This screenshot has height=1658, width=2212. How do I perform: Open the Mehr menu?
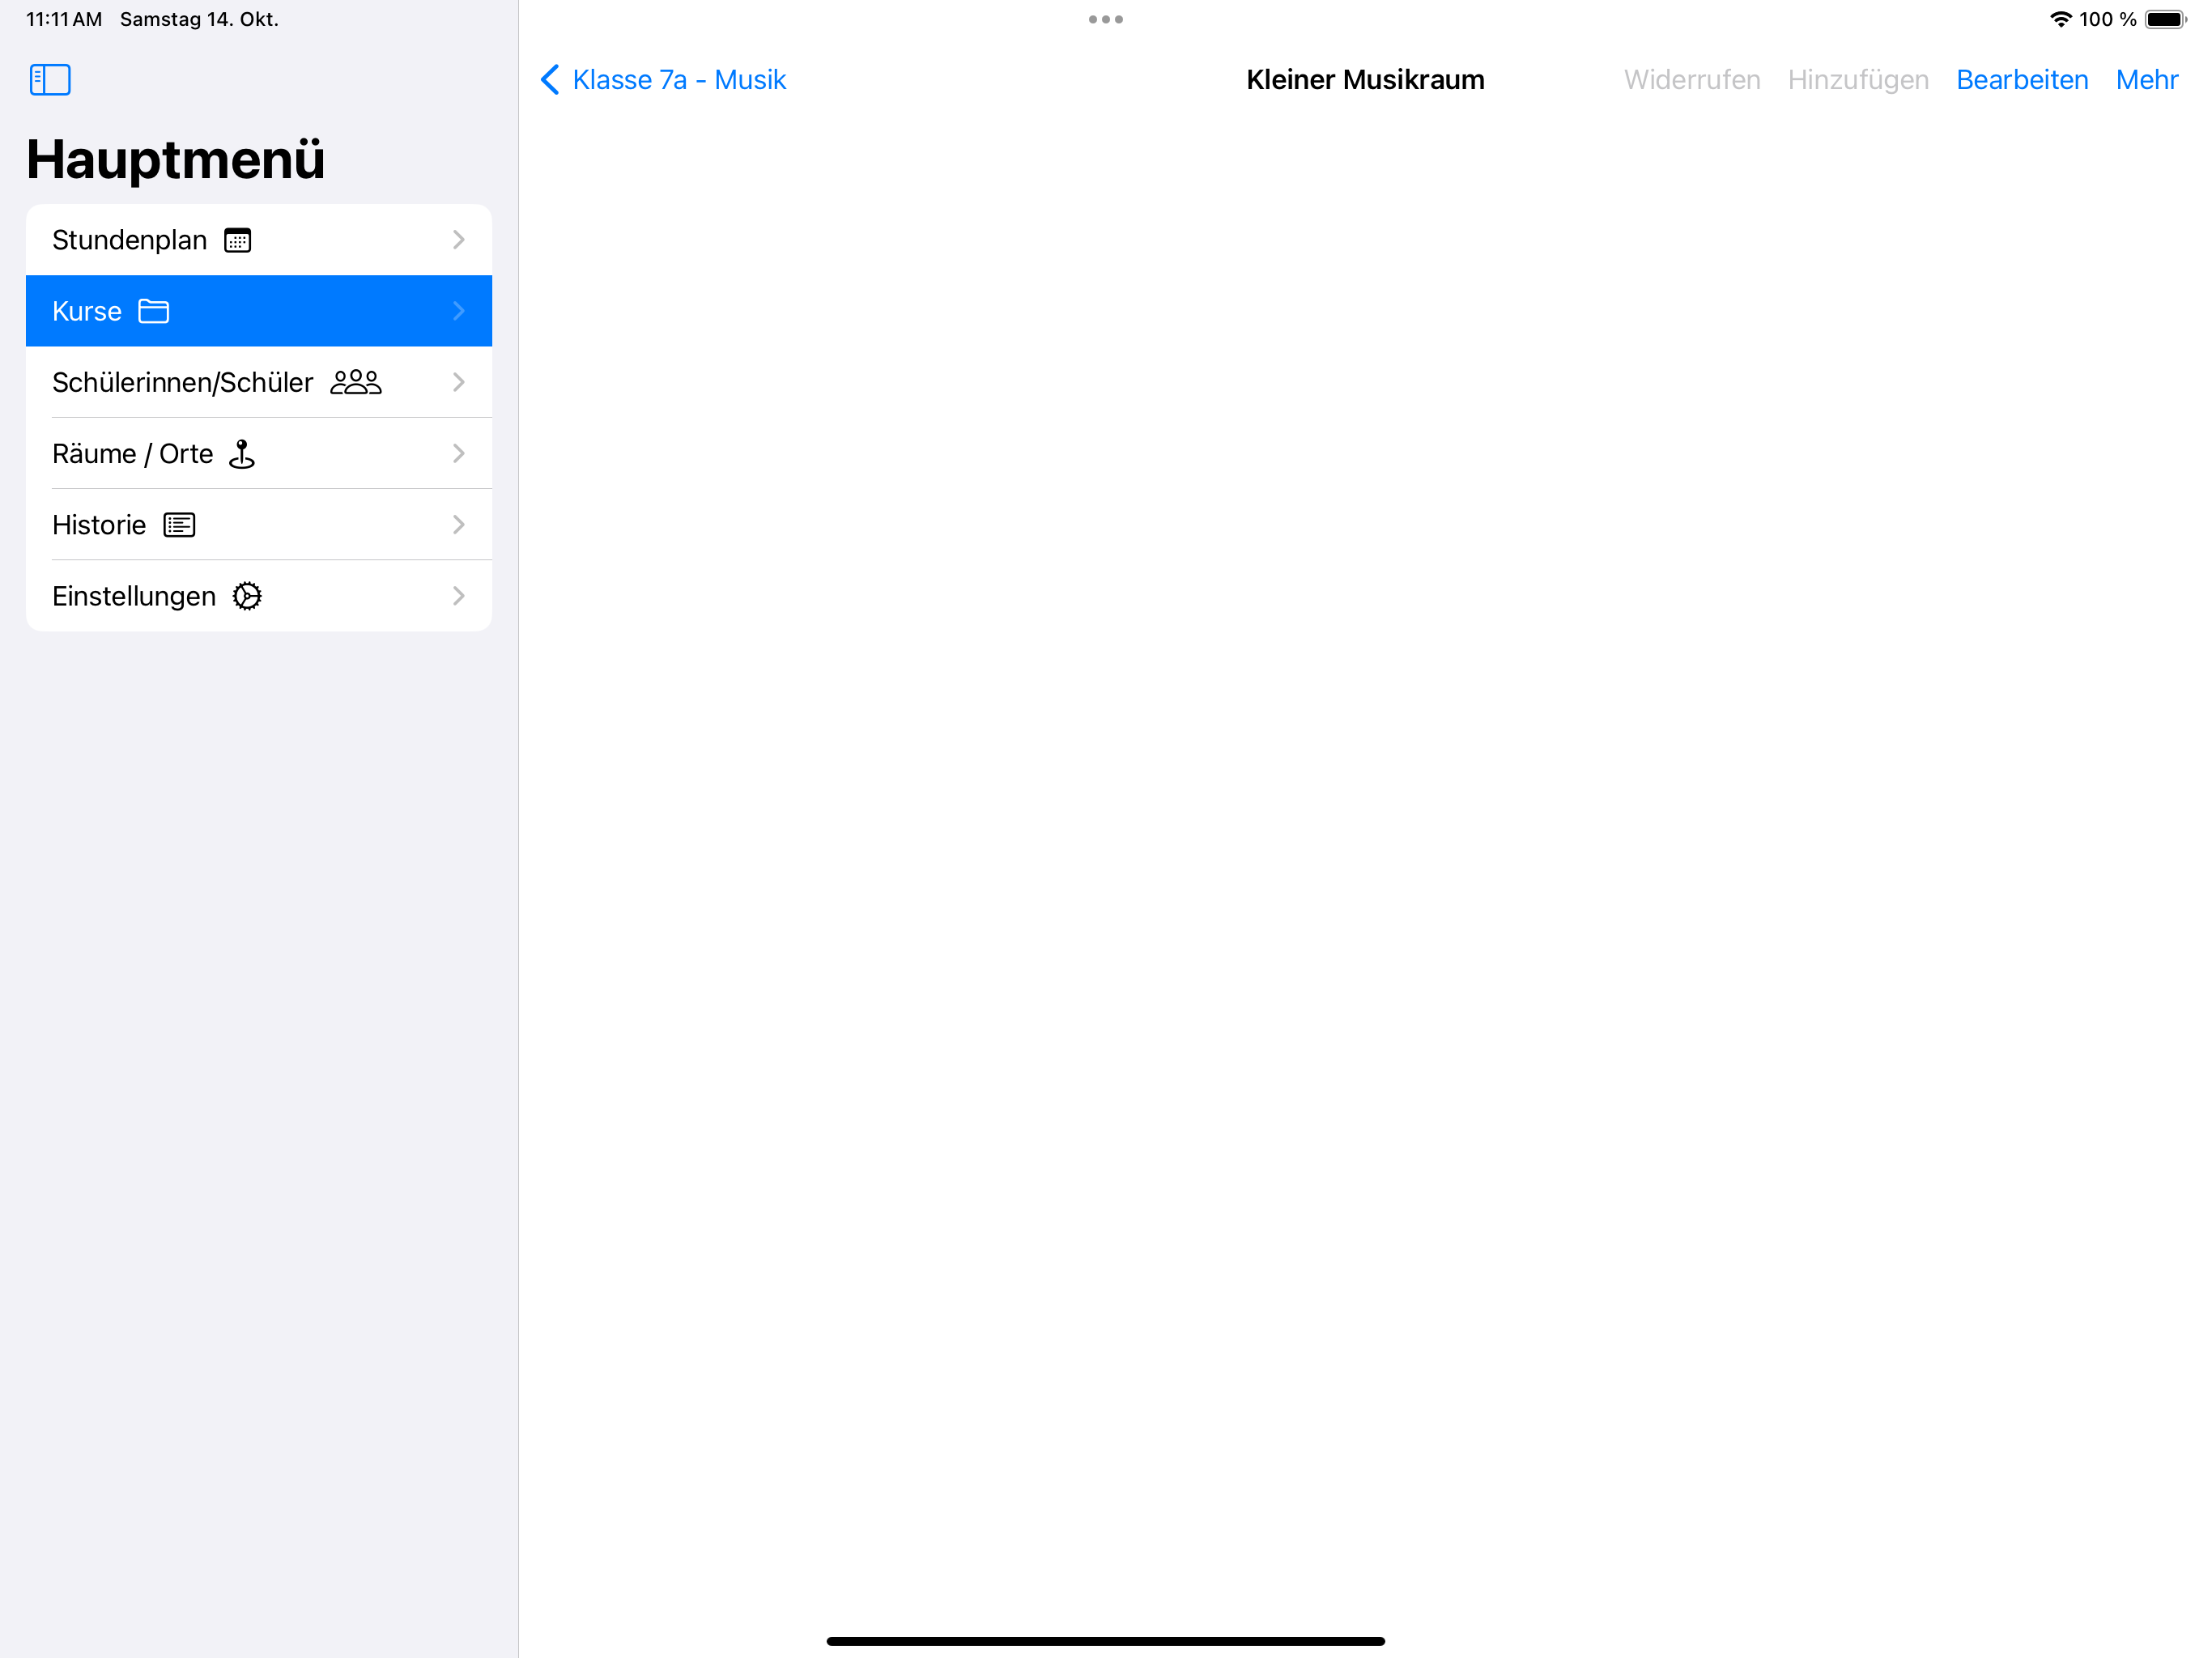pyautogui.click(x=2147, y=80)
